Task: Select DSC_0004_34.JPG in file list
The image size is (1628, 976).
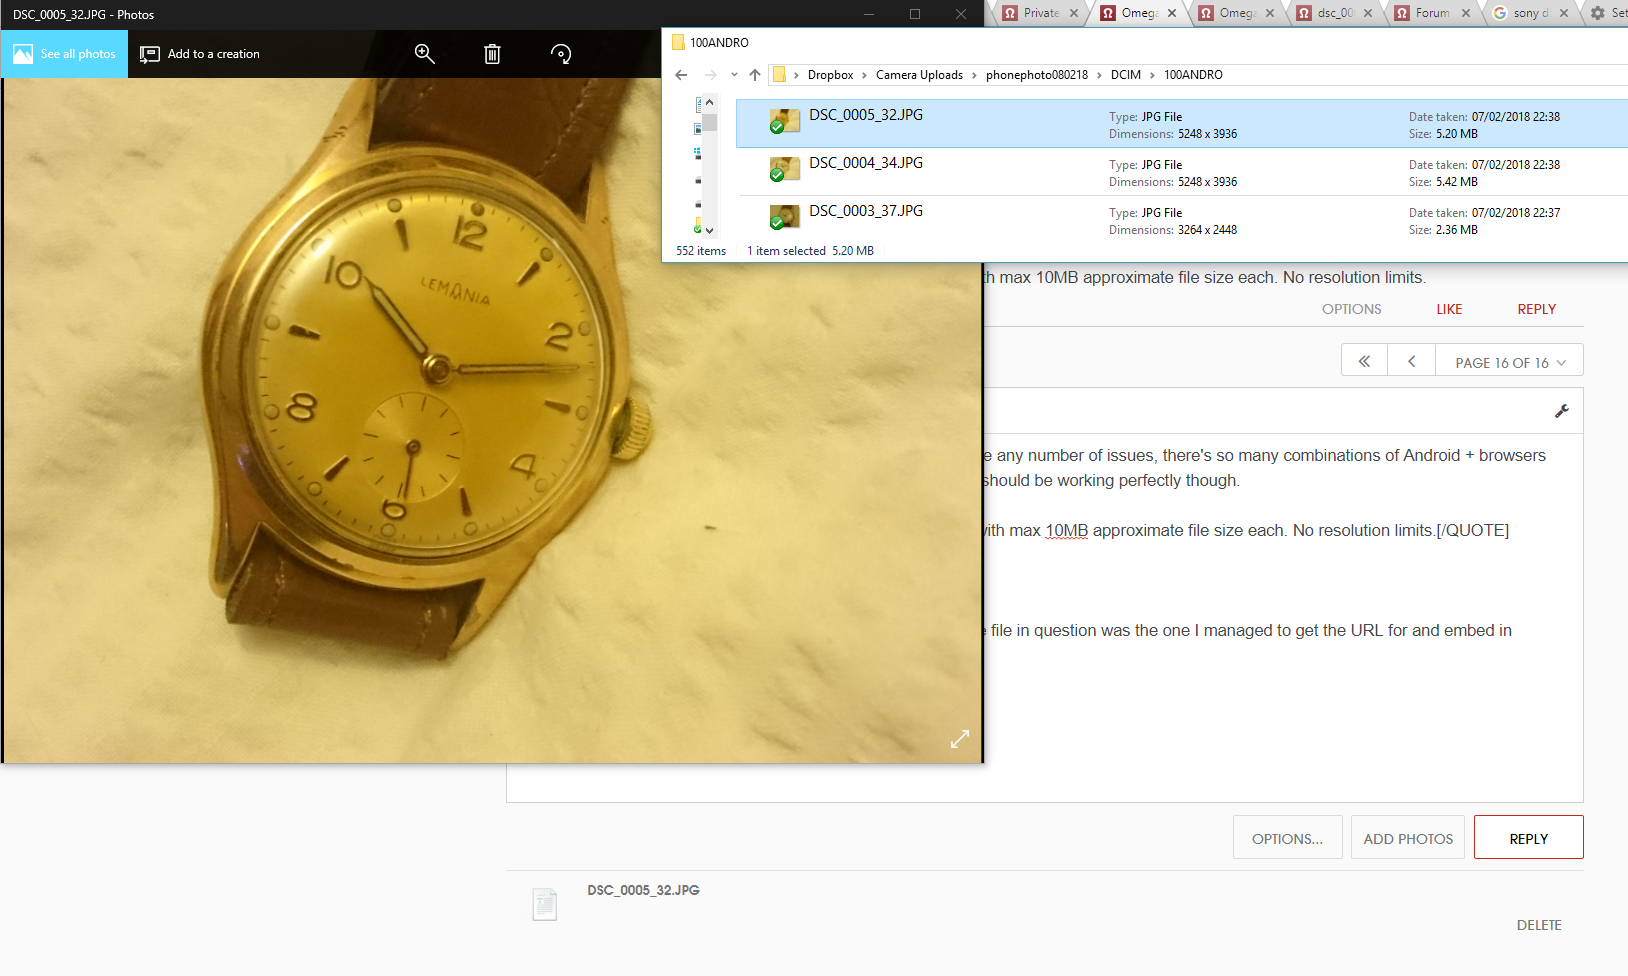Action: [x=866, y=163]
